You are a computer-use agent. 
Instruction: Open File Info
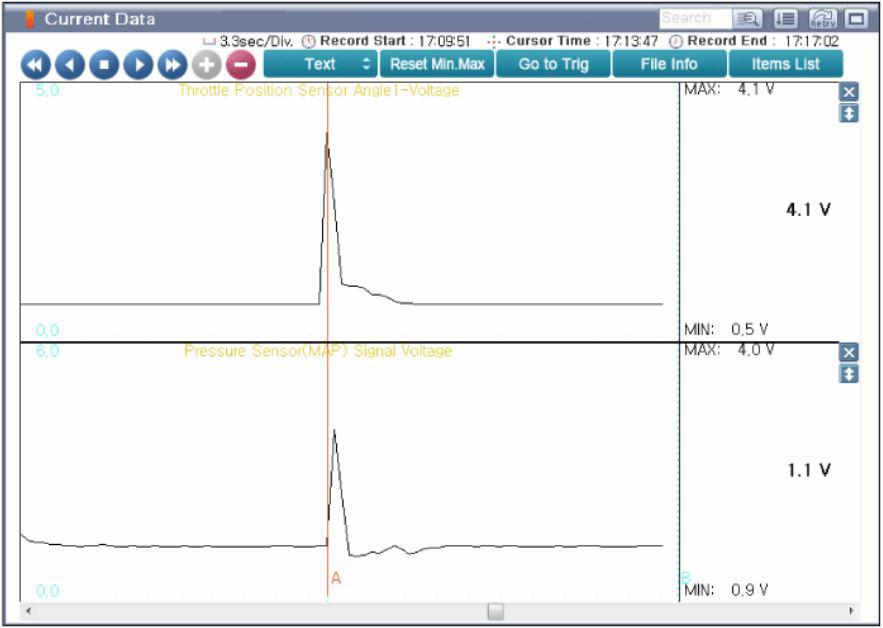coord(669,64)
